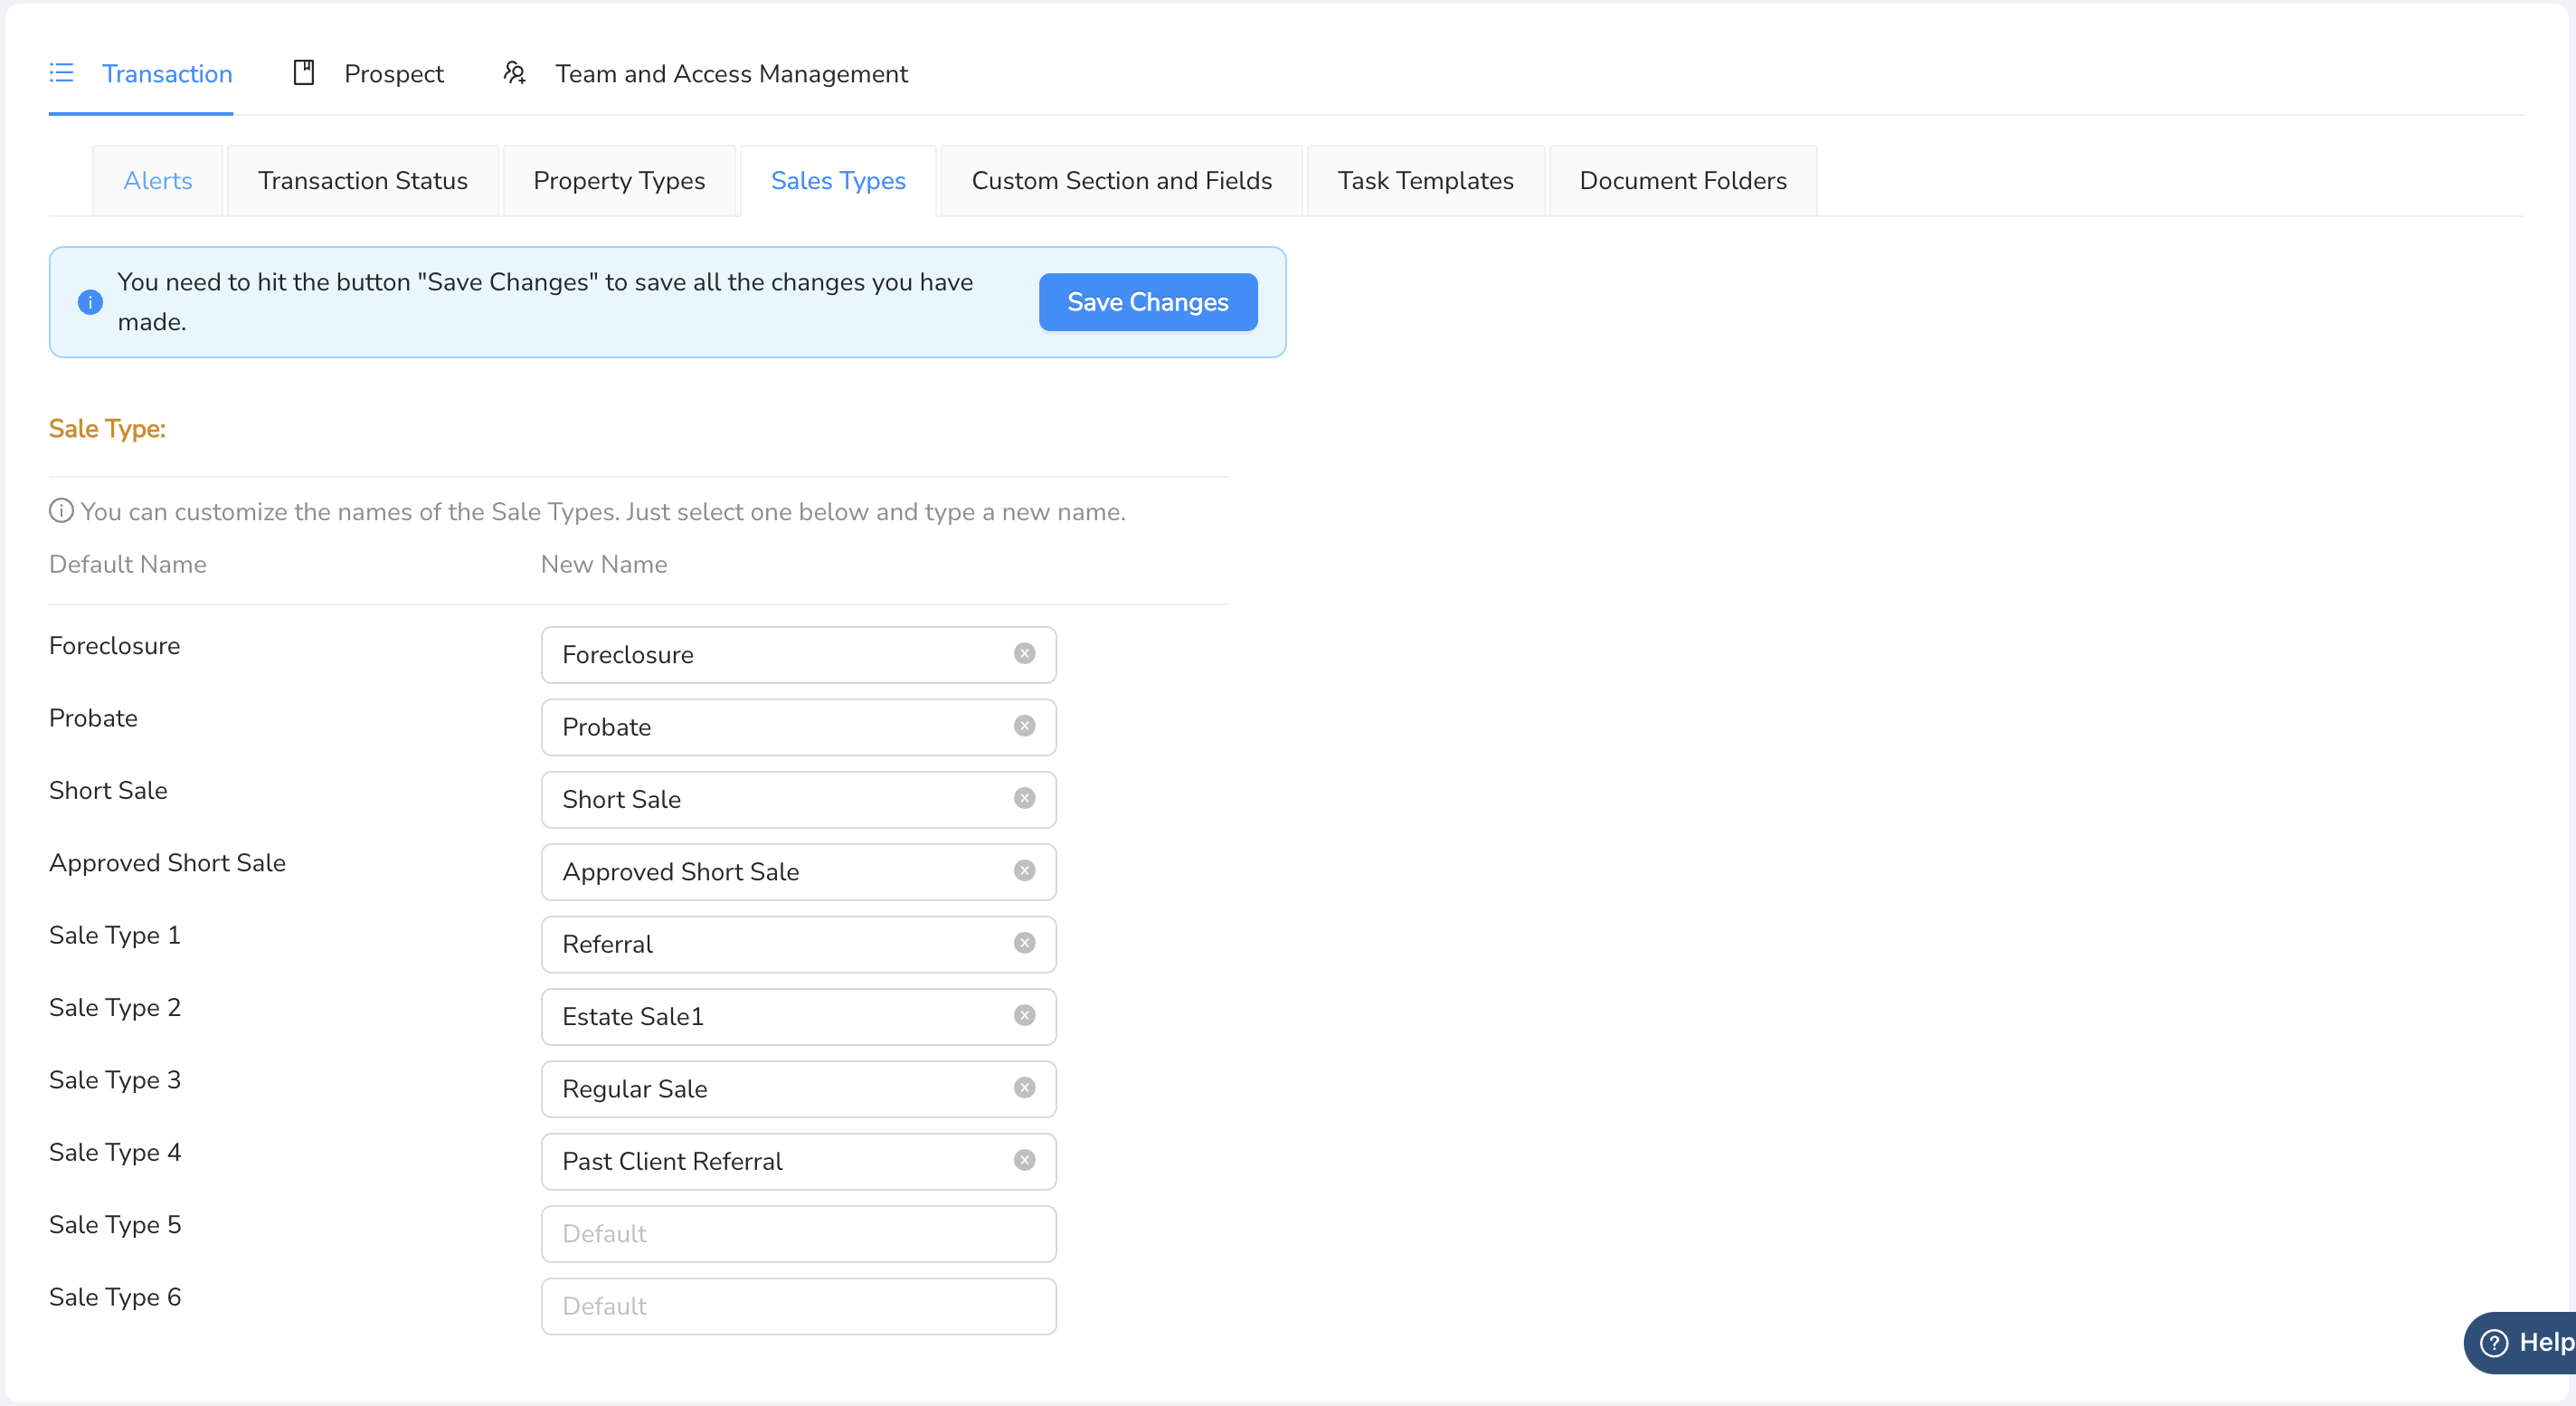
Task: Open Custom Section and Fields tab
Action: (1121, 181)
